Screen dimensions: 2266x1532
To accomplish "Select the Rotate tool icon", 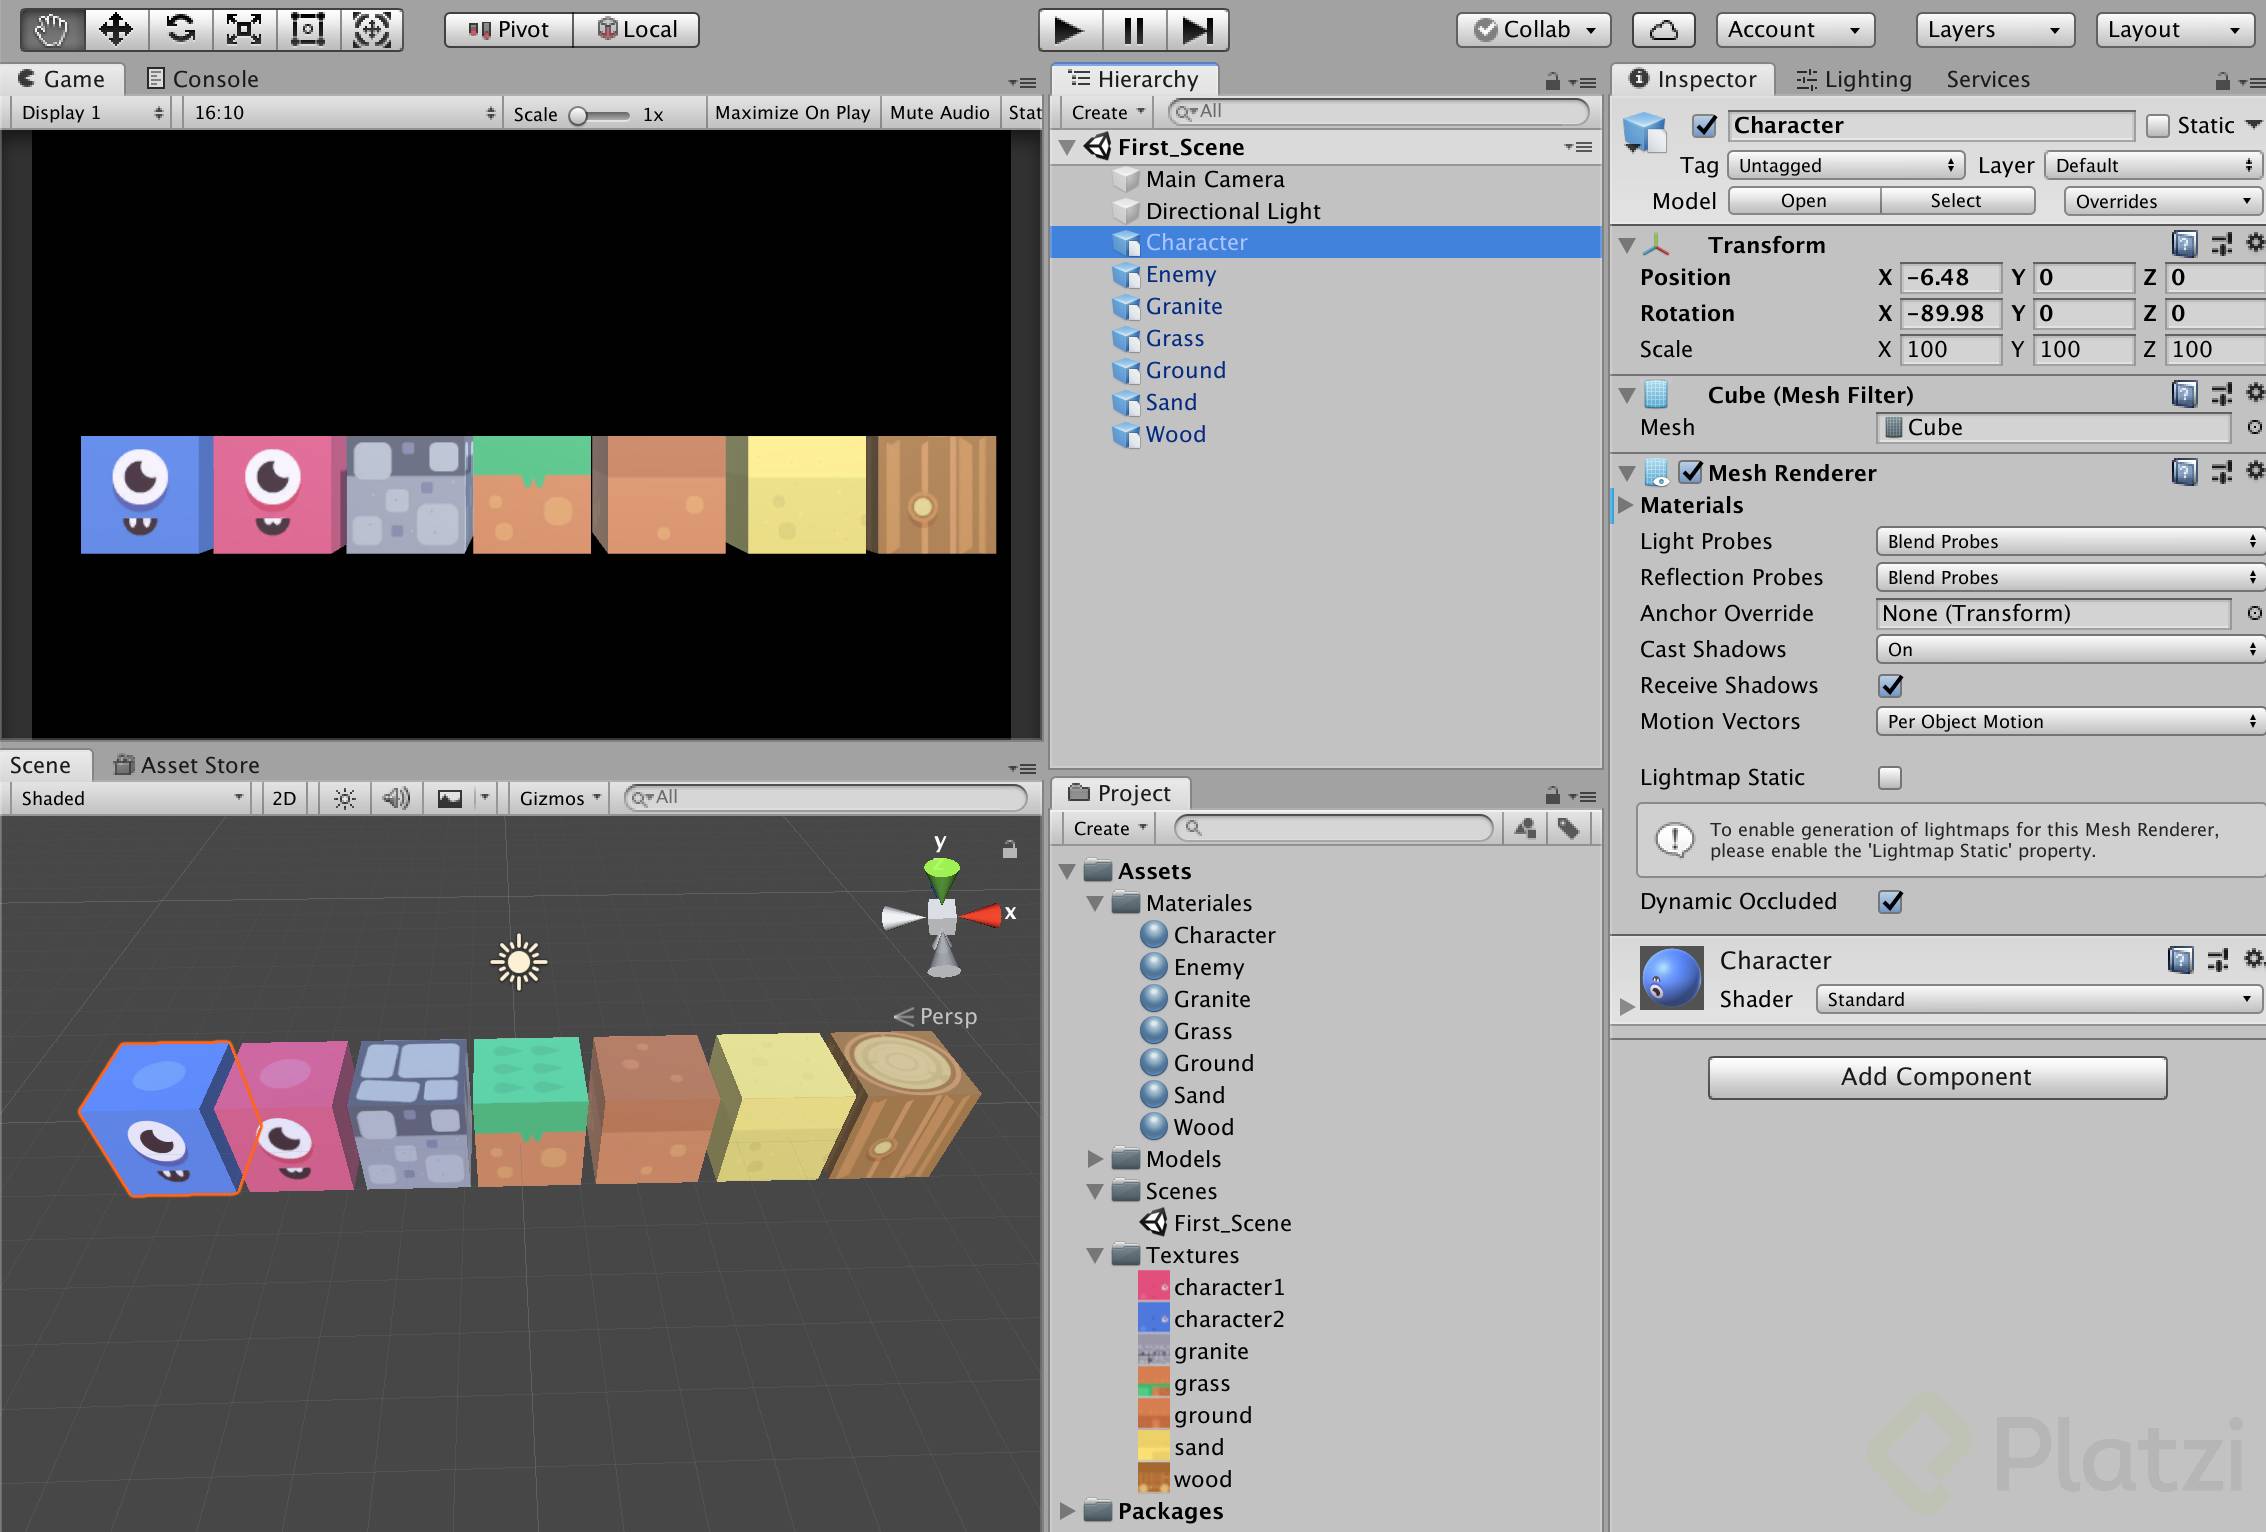I will 180,29.
